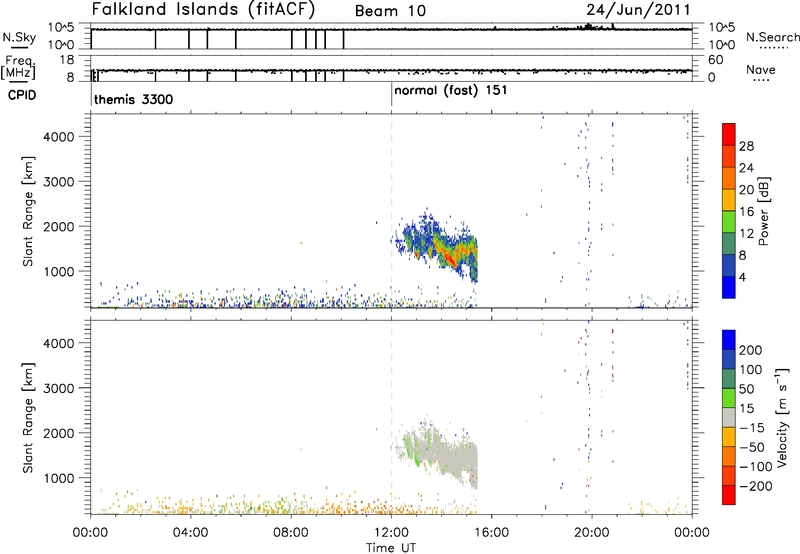
Task: Click the 'normal (fast) 151' CPID label
Action: [x=451, y=91]
